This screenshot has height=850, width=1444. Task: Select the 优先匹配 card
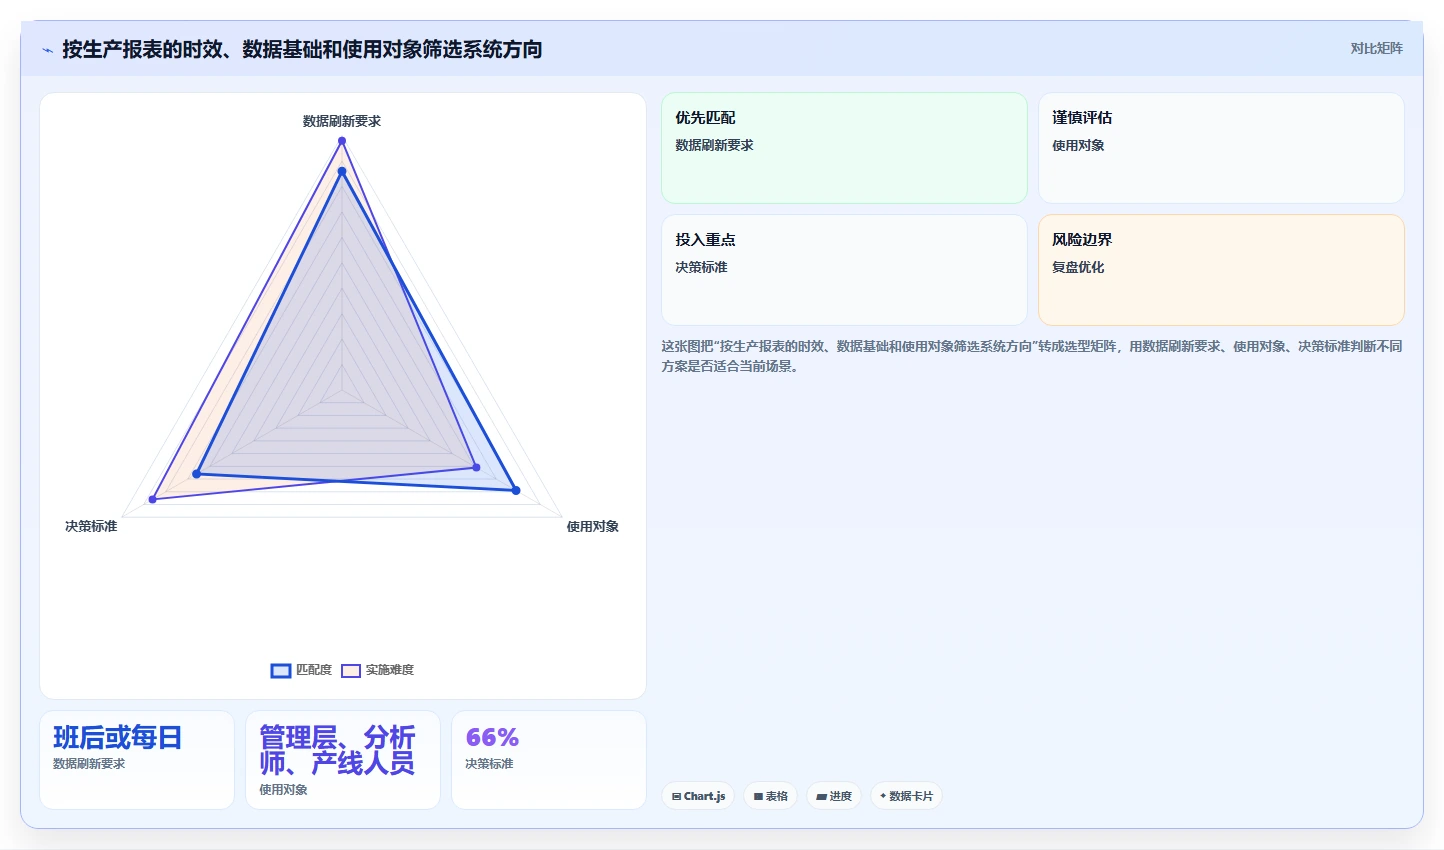(x=844, y=148)
